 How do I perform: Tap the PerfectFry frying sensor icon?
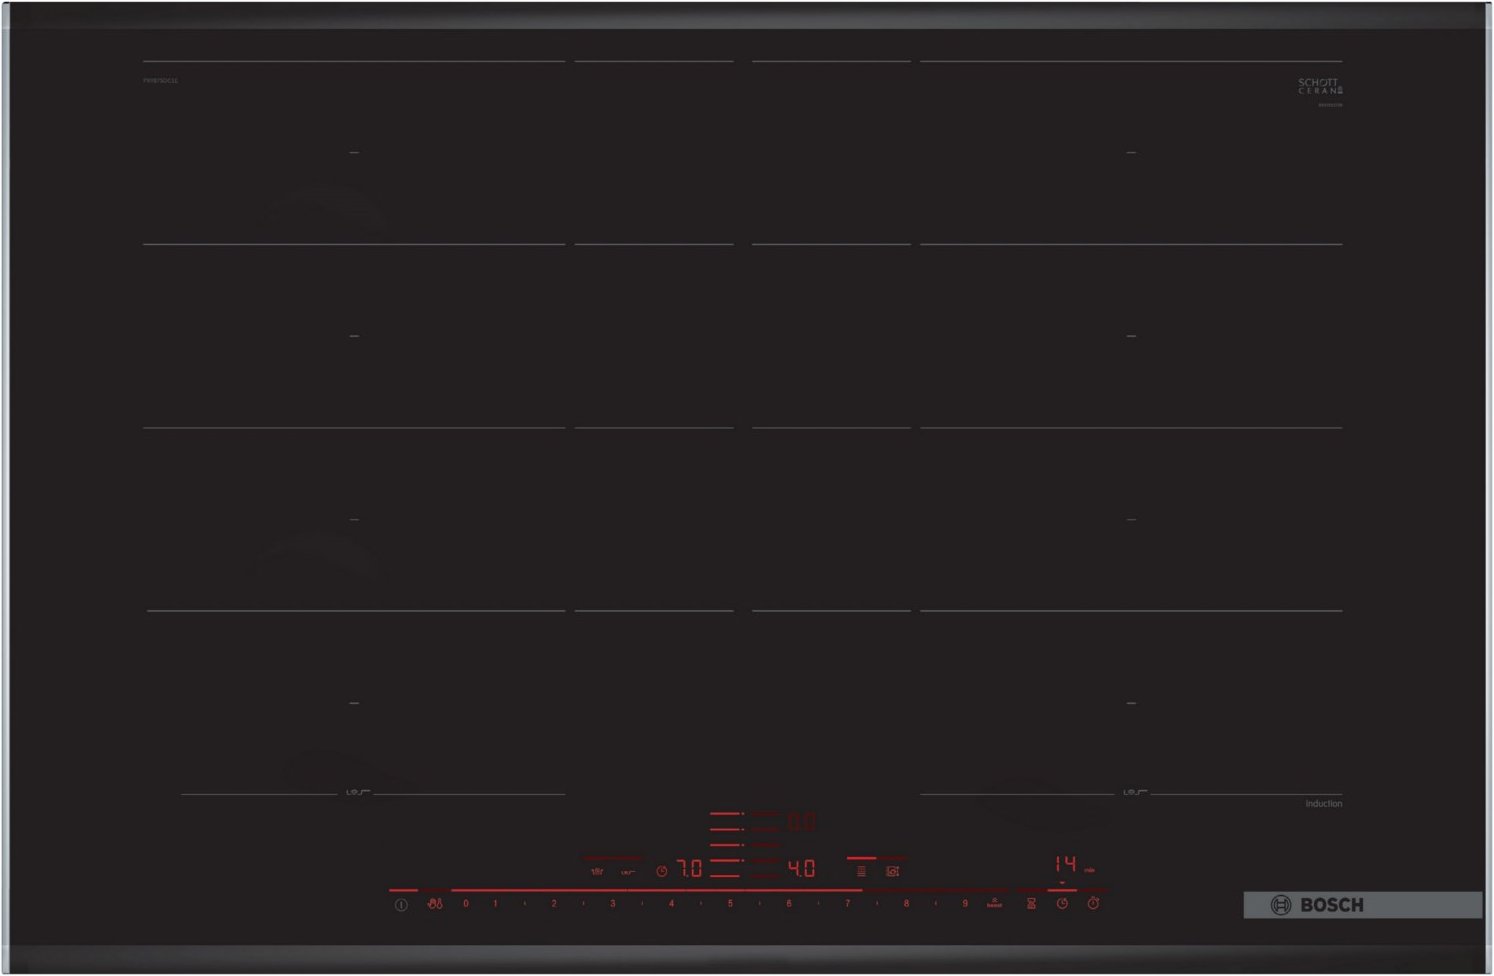597,872
